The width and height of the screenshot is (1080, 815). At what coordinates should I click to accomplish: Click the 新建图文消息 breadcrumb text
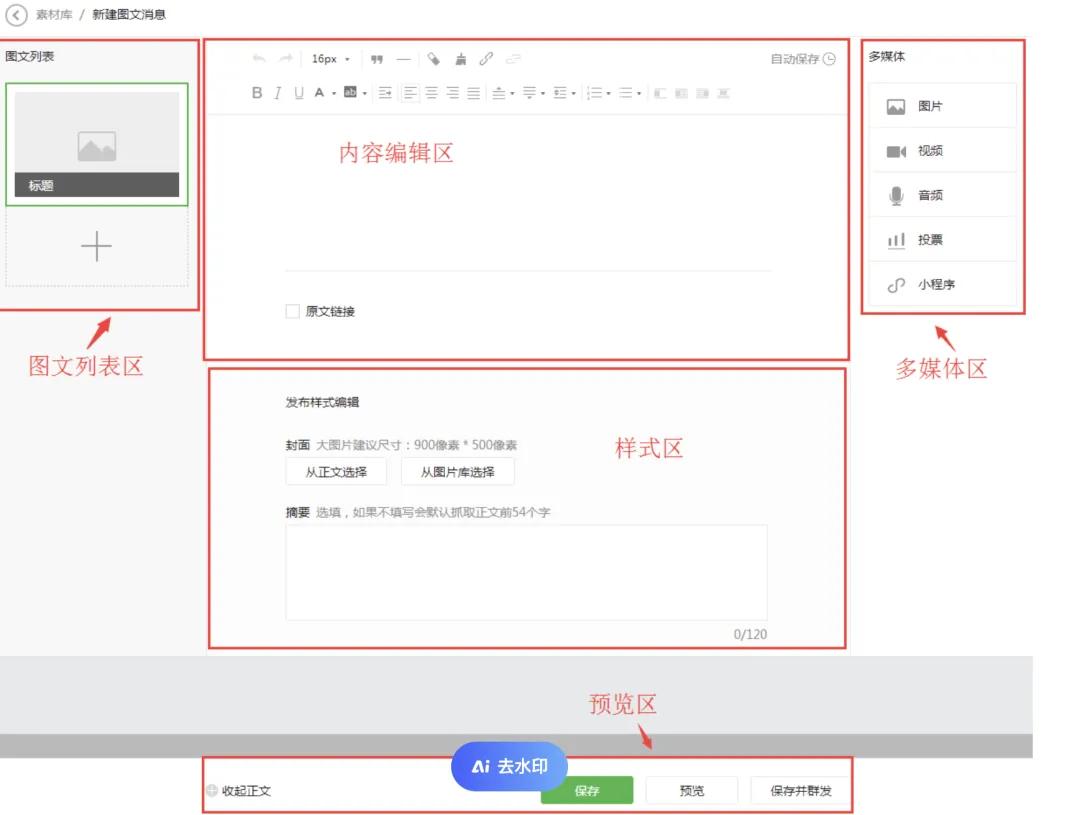click(x=129, y=14)
